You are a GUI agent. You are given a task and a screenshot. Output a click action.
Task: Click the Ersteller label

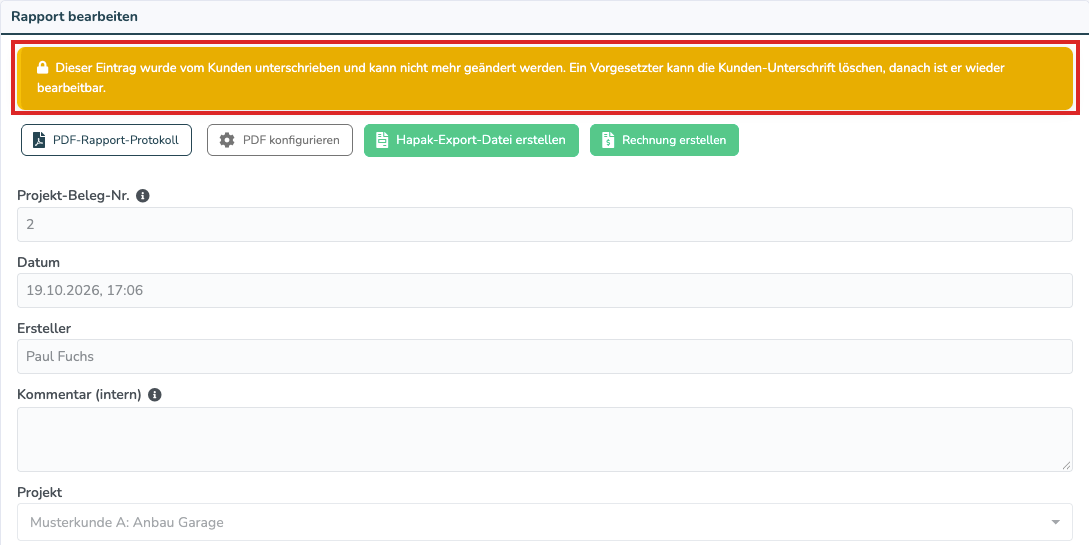click(x=44, y=328)
